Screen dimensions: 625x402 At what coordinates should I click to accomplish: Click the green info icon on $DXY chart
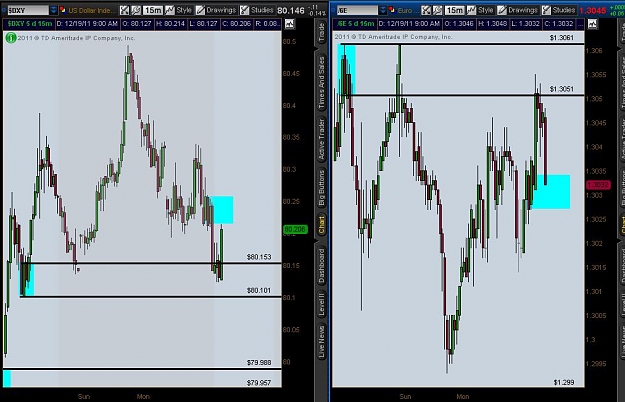coord(11,38)
